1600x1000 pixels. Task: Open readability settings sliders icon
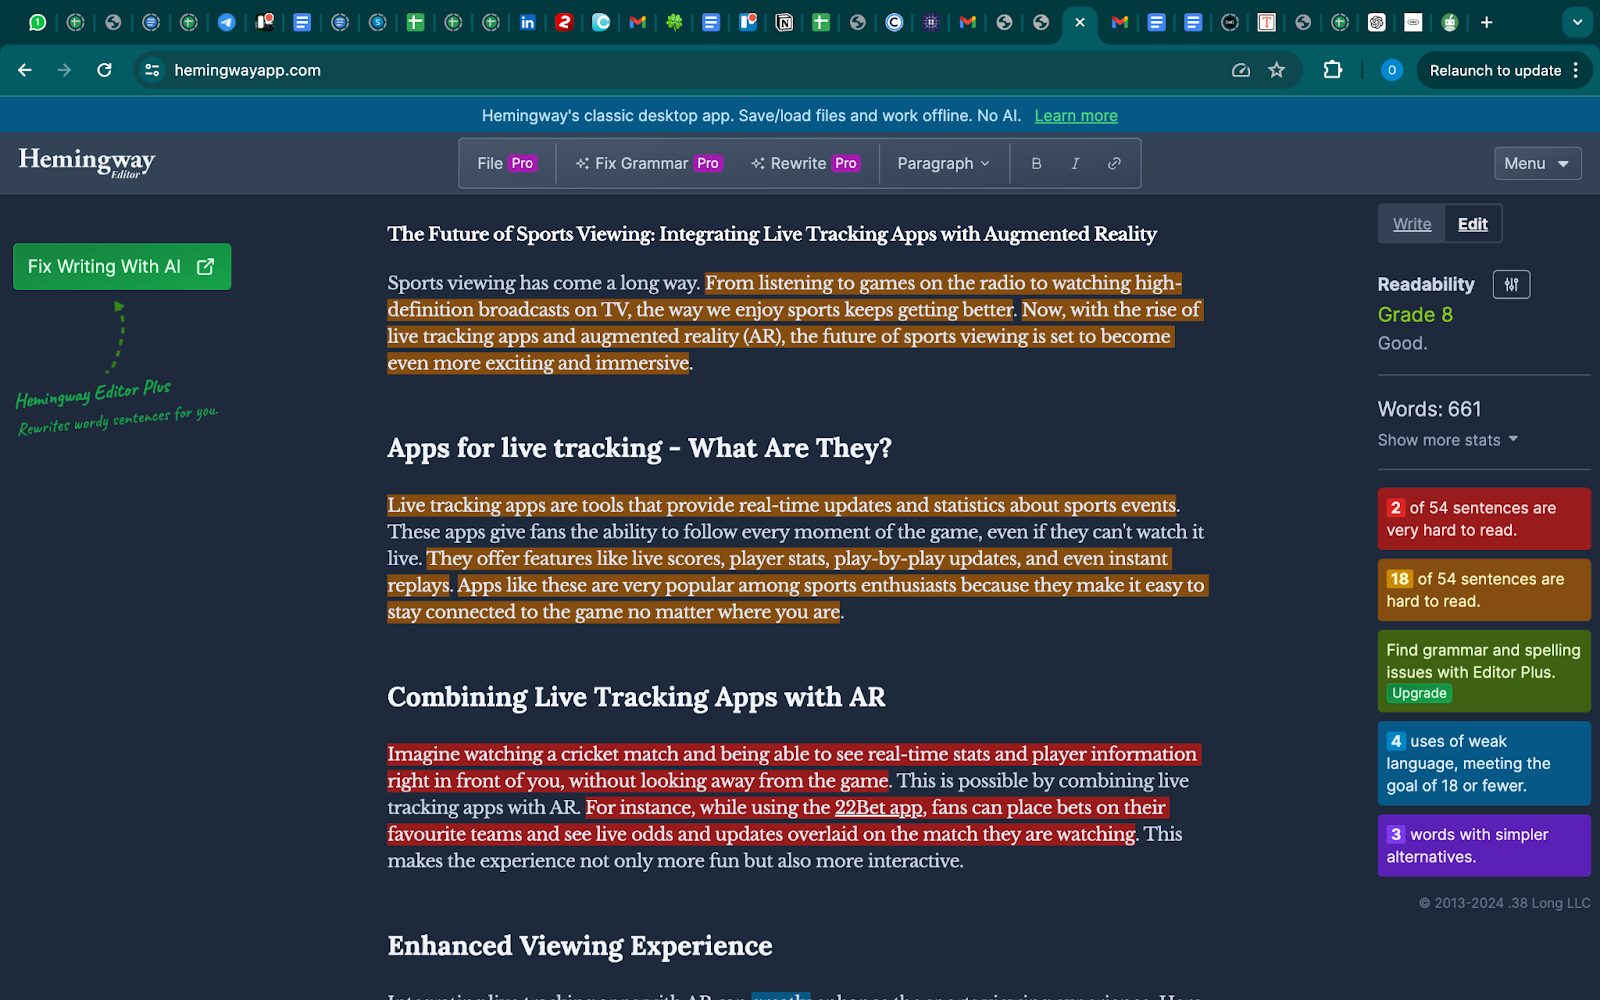[x=1511, y=285]
